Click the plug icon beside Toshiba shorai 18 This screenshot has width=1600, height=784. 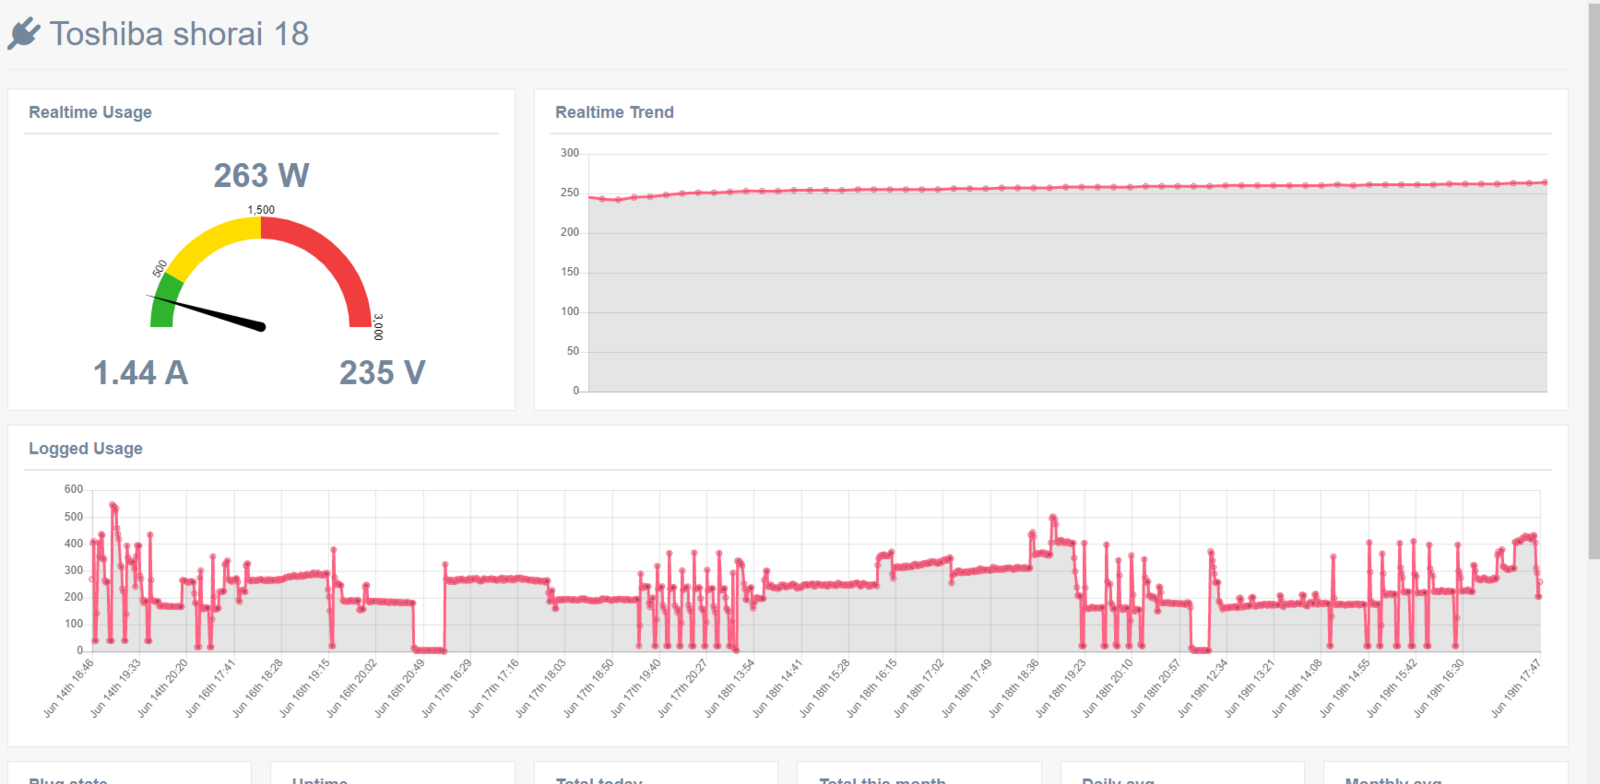(x=24, y=34)
